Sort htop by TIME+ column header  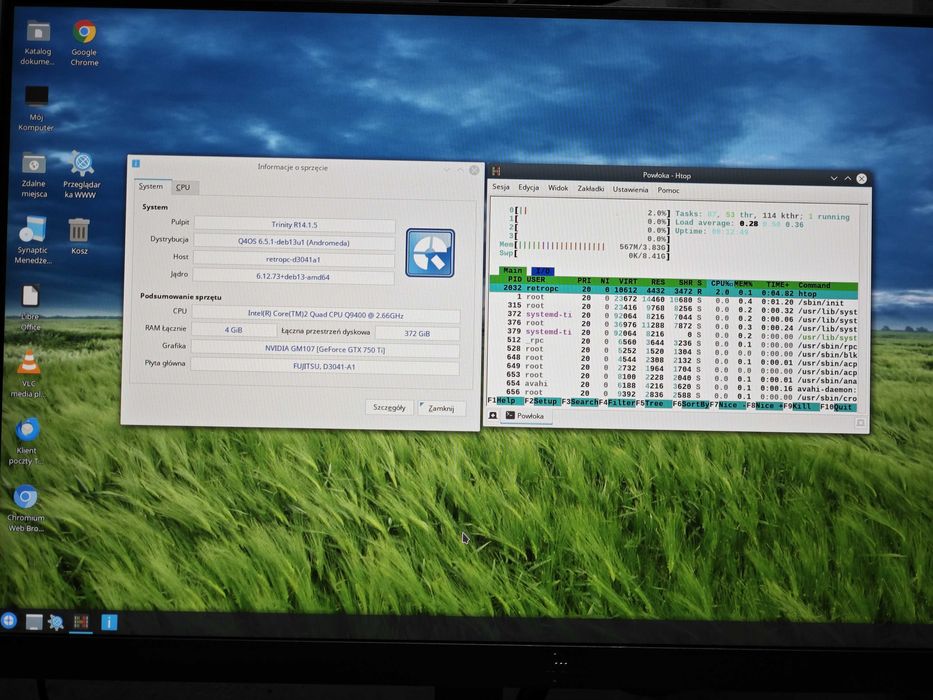pos(778,285)
